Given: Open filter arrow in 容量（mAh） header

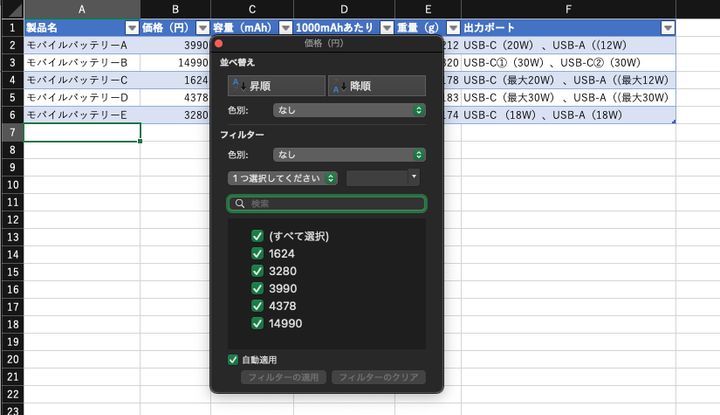Looking at the screenshot, I should click(x=286, y=28).
